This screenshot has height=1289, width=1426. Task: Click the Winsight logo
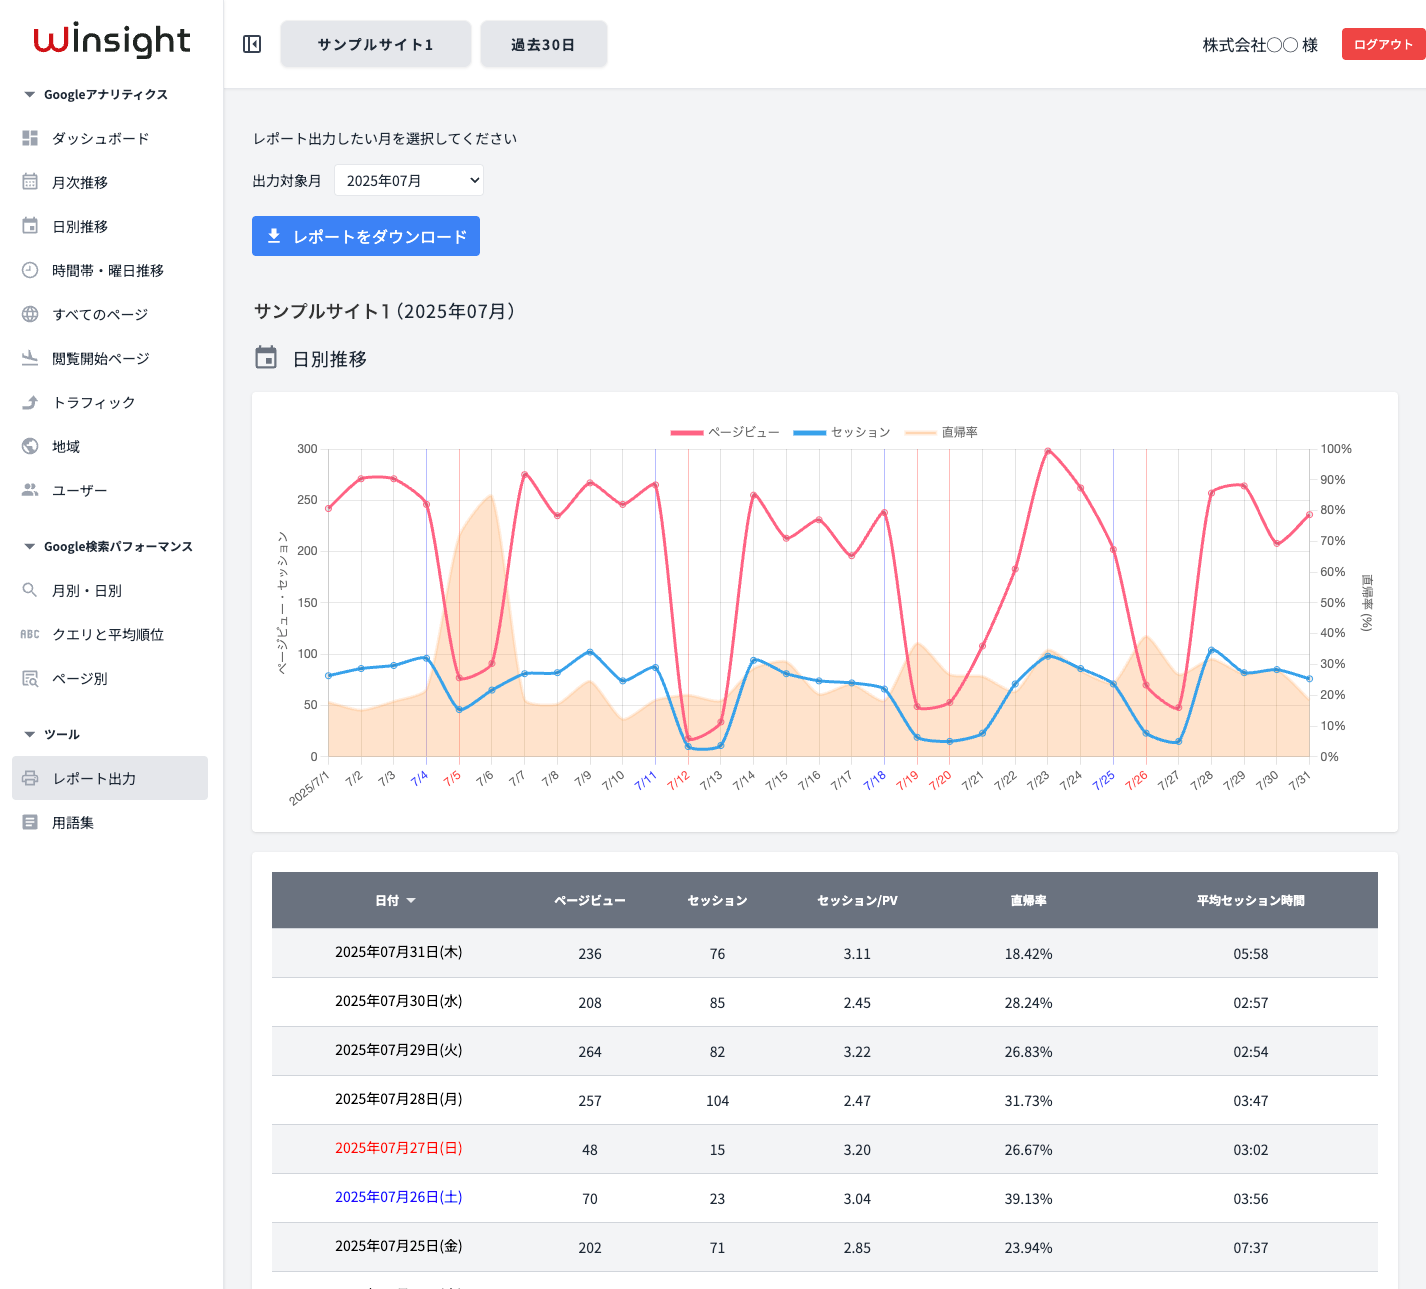(111, 40)
